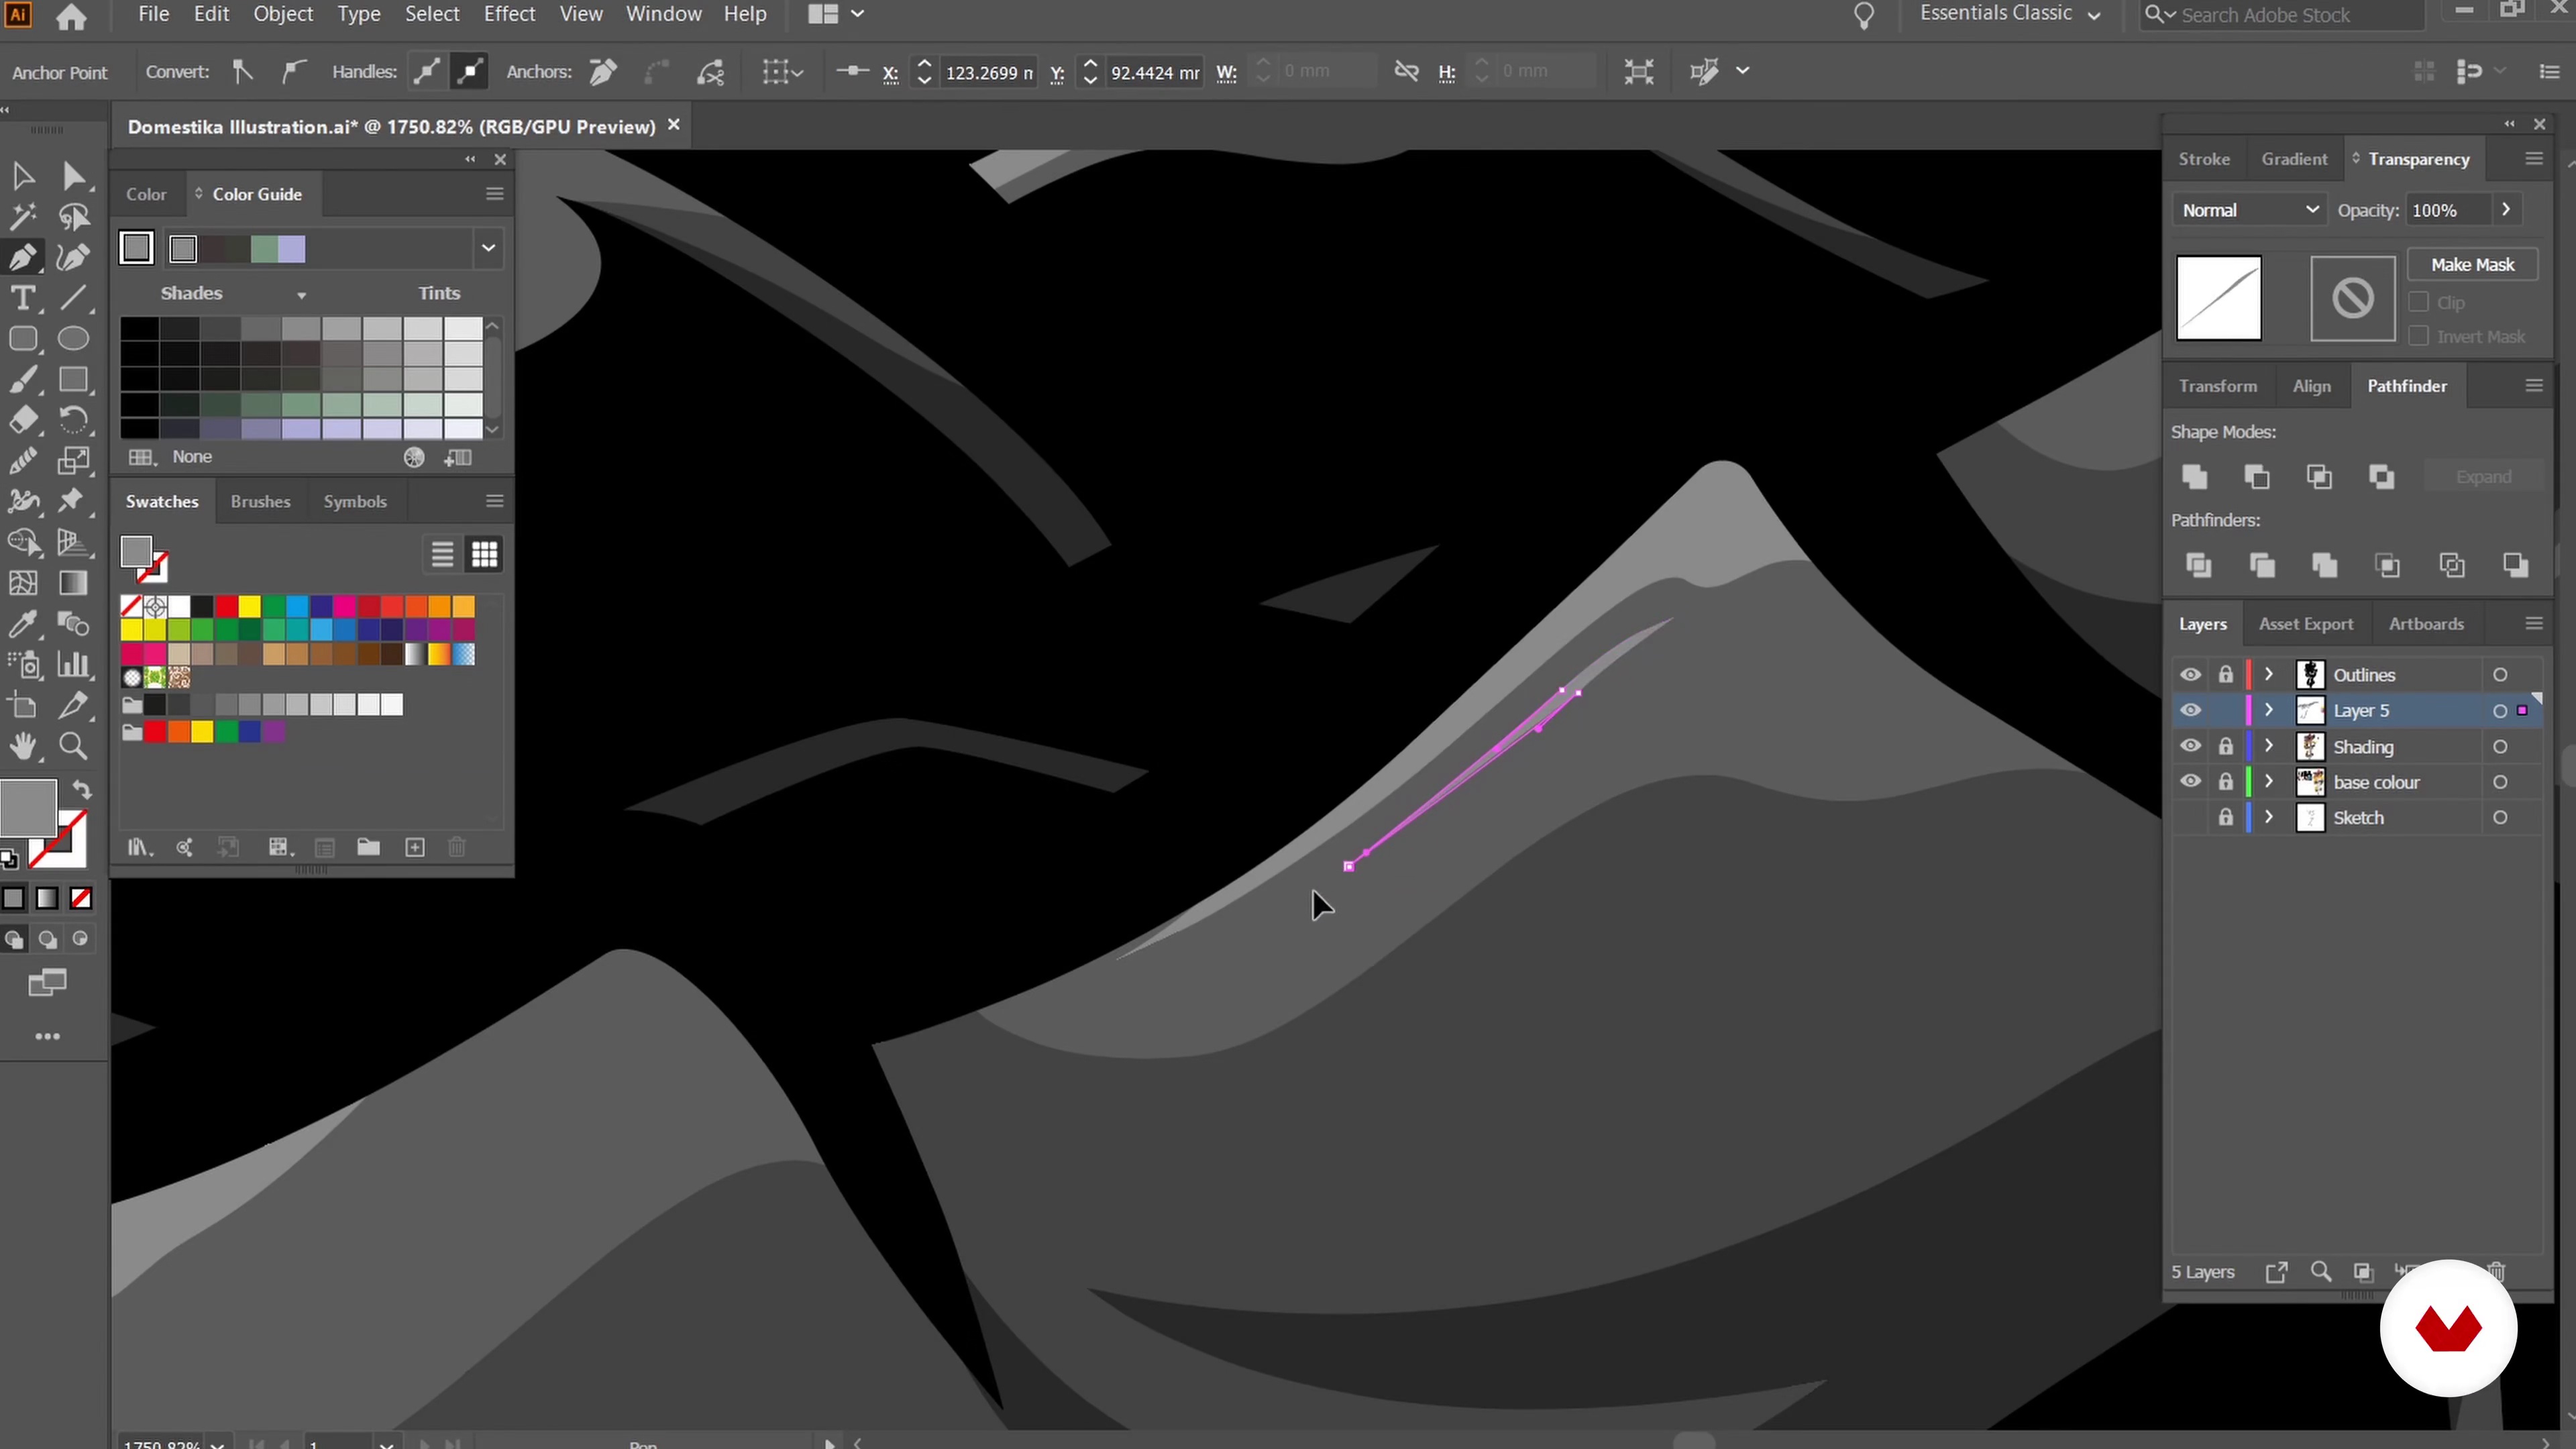Image resolution: width=2576 pixels, height=1449 pixels.
Task: Select the Direct Selection tool
Action: point(73,176)
